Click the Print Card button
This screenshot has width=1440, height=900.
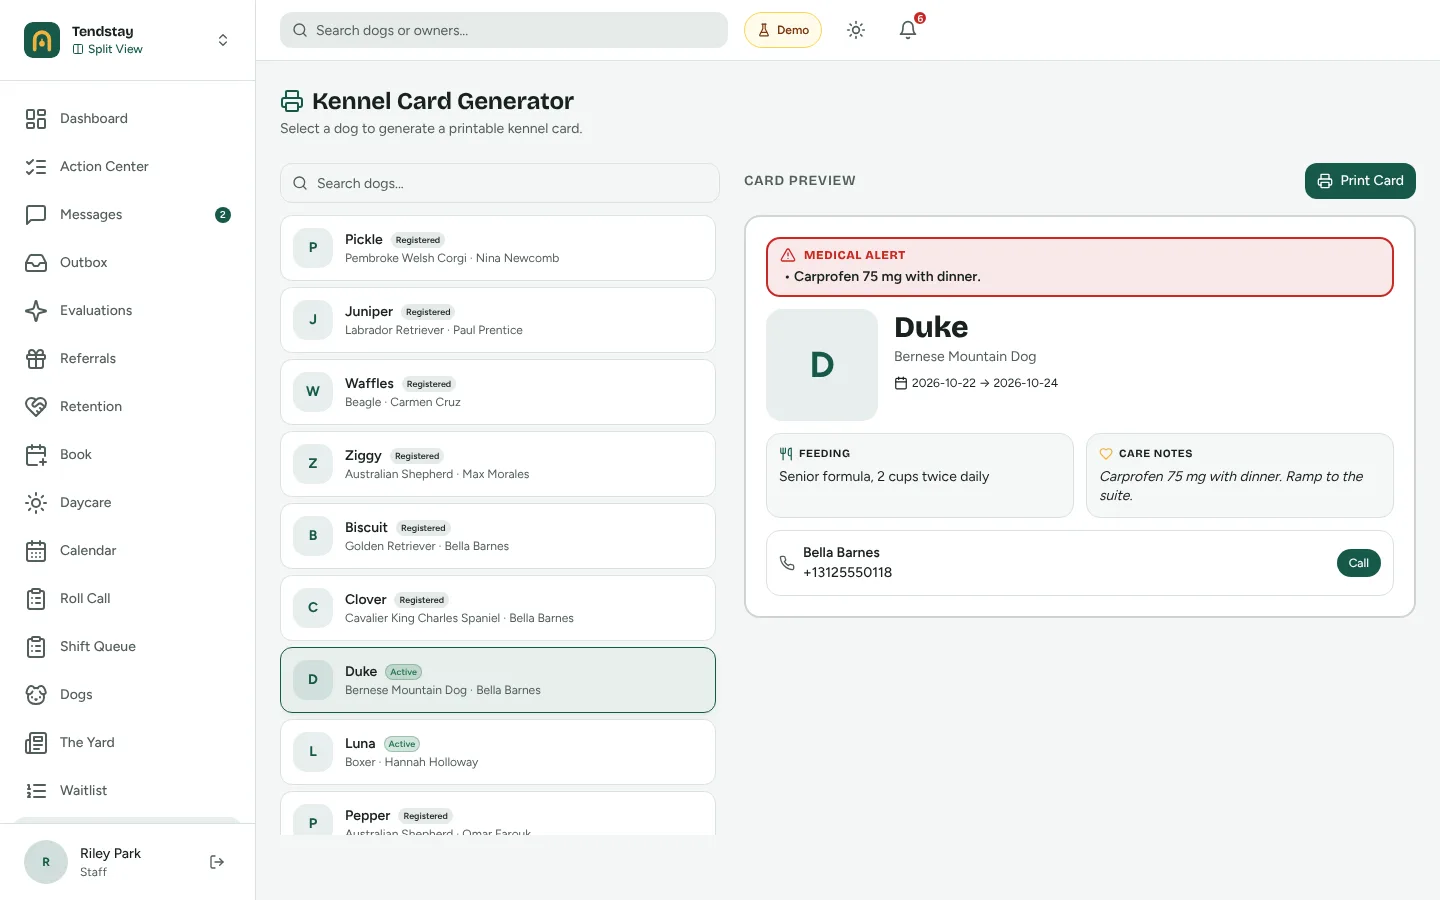coord(1360,181)
